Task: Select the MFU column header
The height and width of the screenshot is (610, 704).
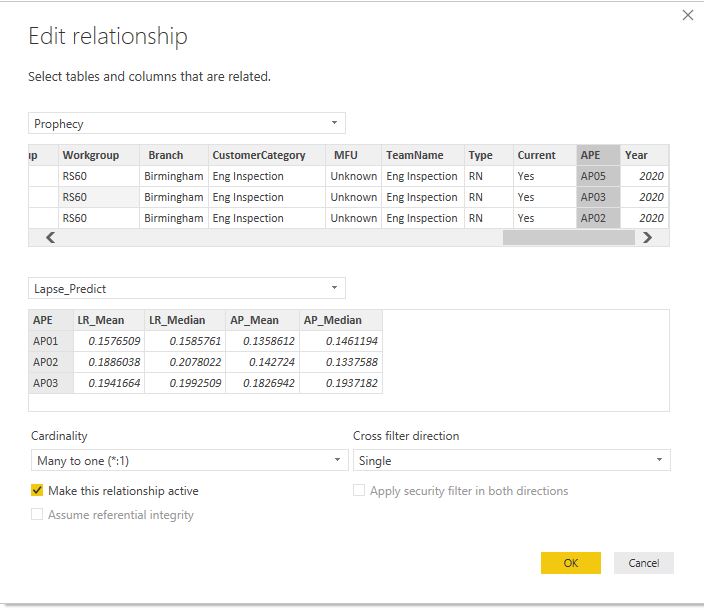Action: [x=353, y=155]
